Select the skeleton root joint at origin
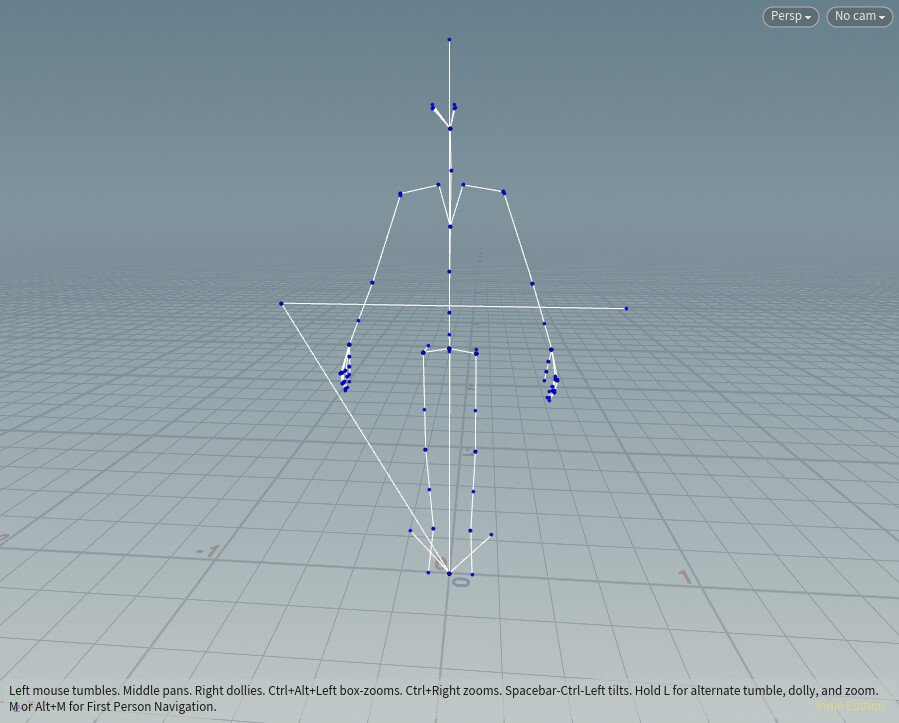Image resolution: width=899 pixels, height=723 pixels. 449,573
